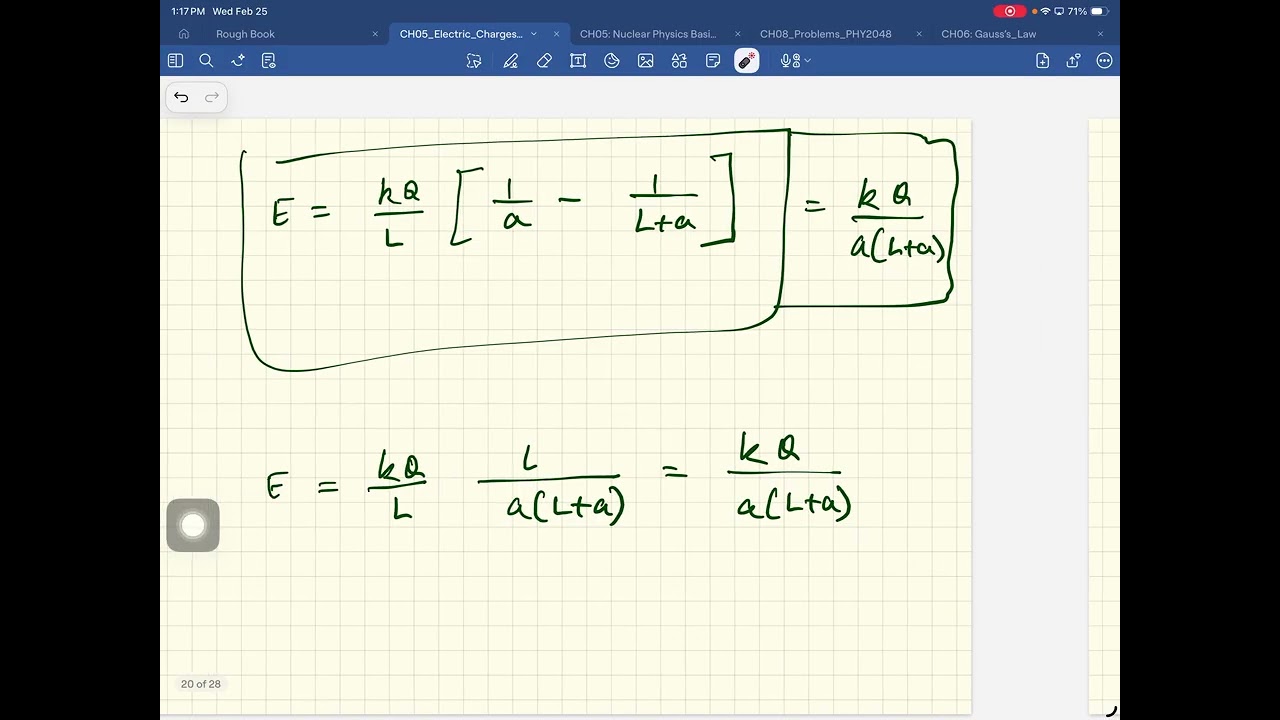Open the search tool
This screenshot has height=720, width=1280.
click(x=206, y=61)
